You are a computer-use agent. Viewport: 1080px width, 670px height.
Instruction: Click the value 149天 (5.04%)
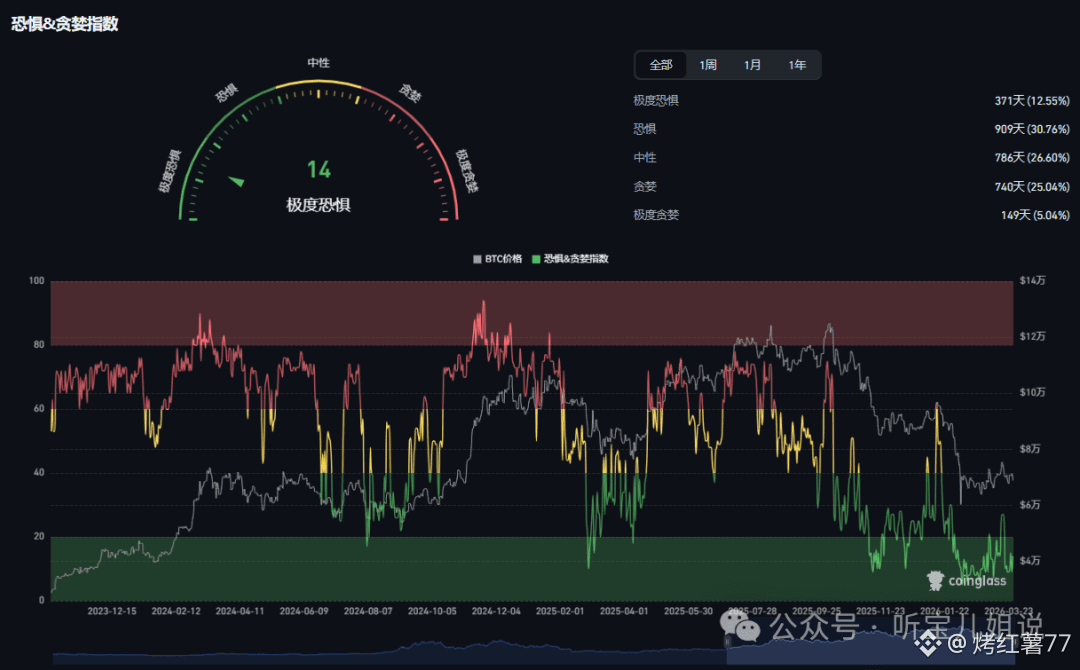coord(1035,215)
